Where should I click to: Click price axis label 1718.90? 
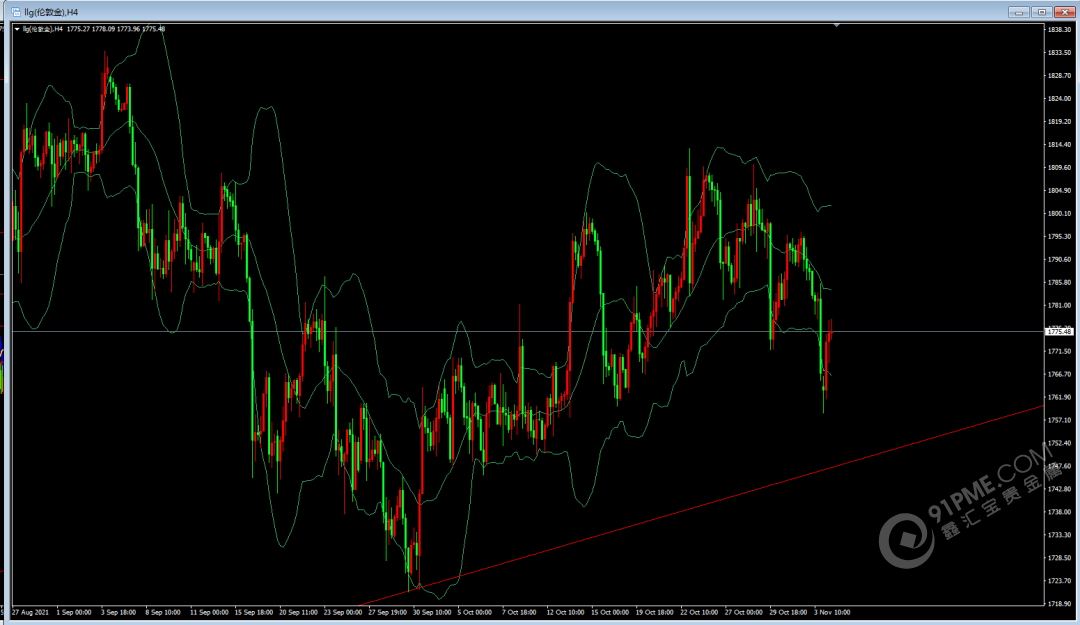1059,604
